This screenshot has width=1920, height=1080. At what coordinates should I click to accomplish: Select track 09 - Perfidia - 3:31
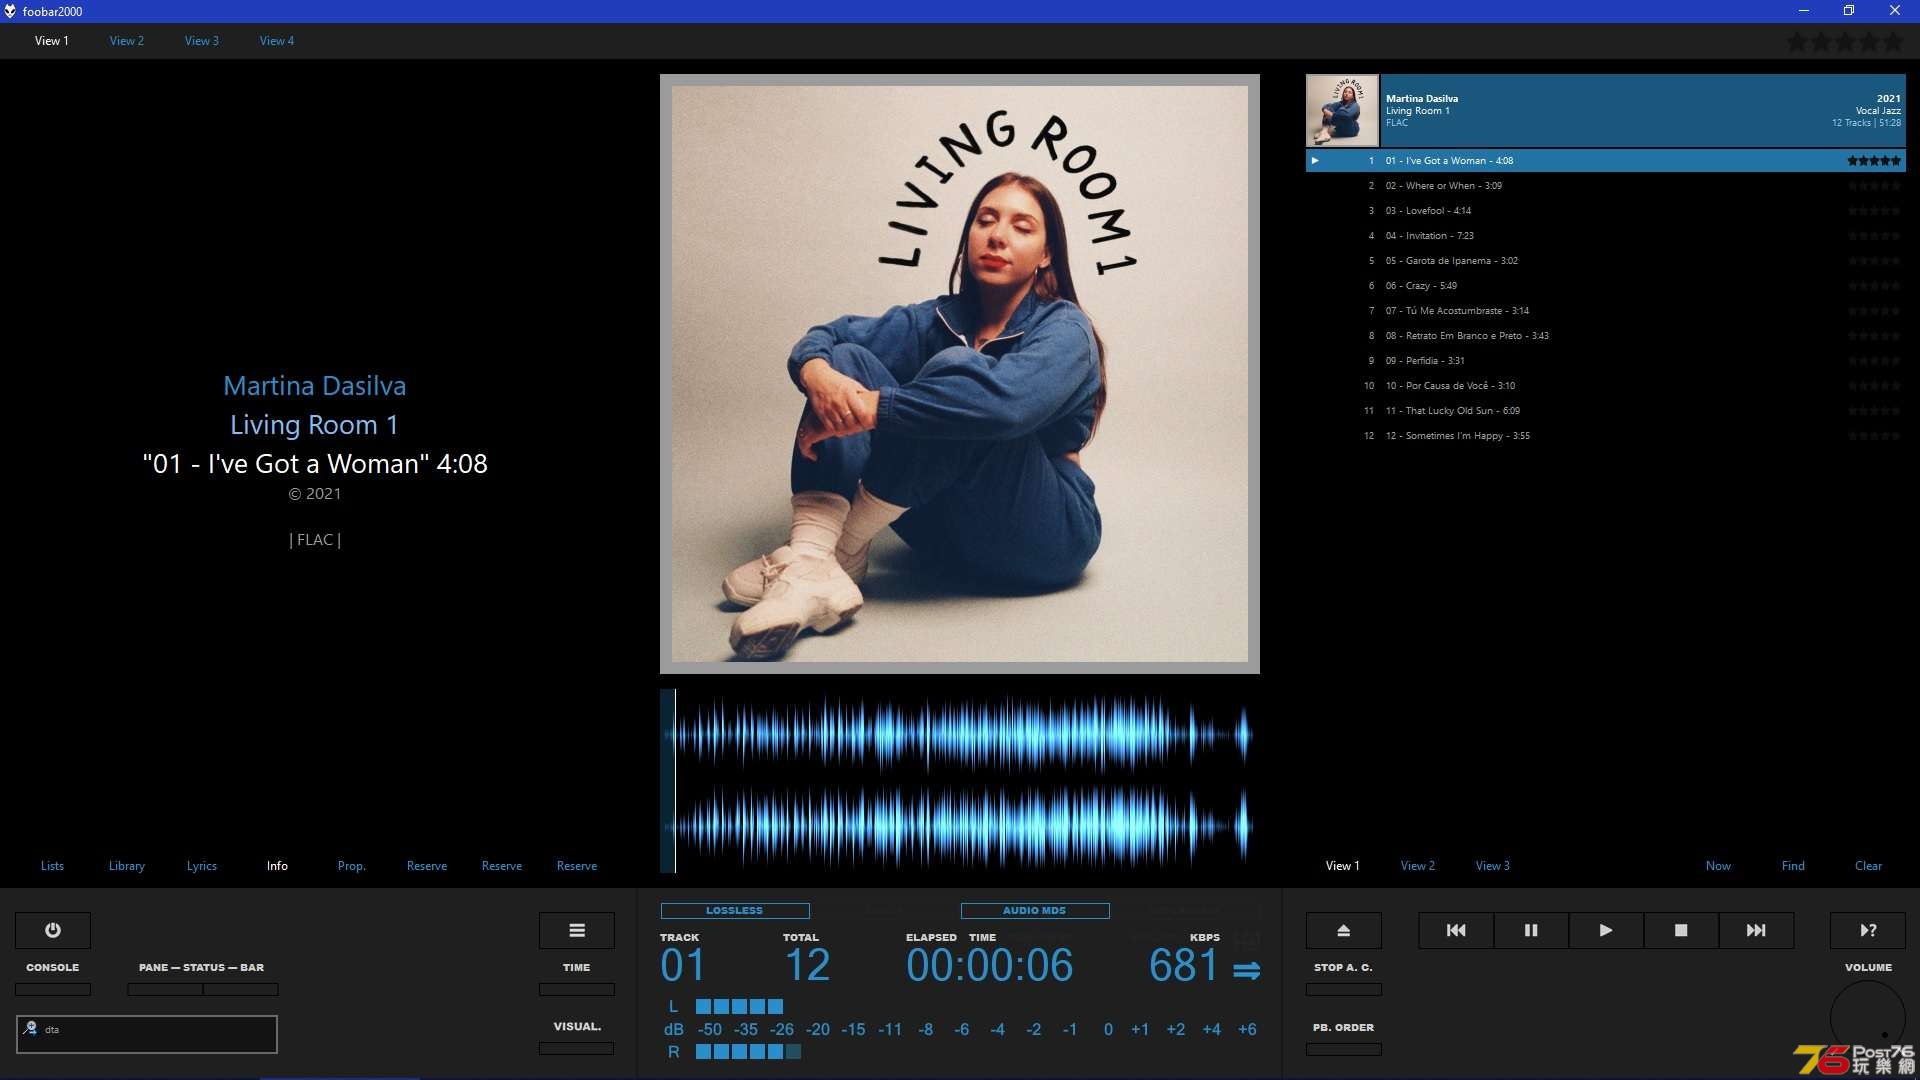pyautogui.click(x=1606, y=361)
